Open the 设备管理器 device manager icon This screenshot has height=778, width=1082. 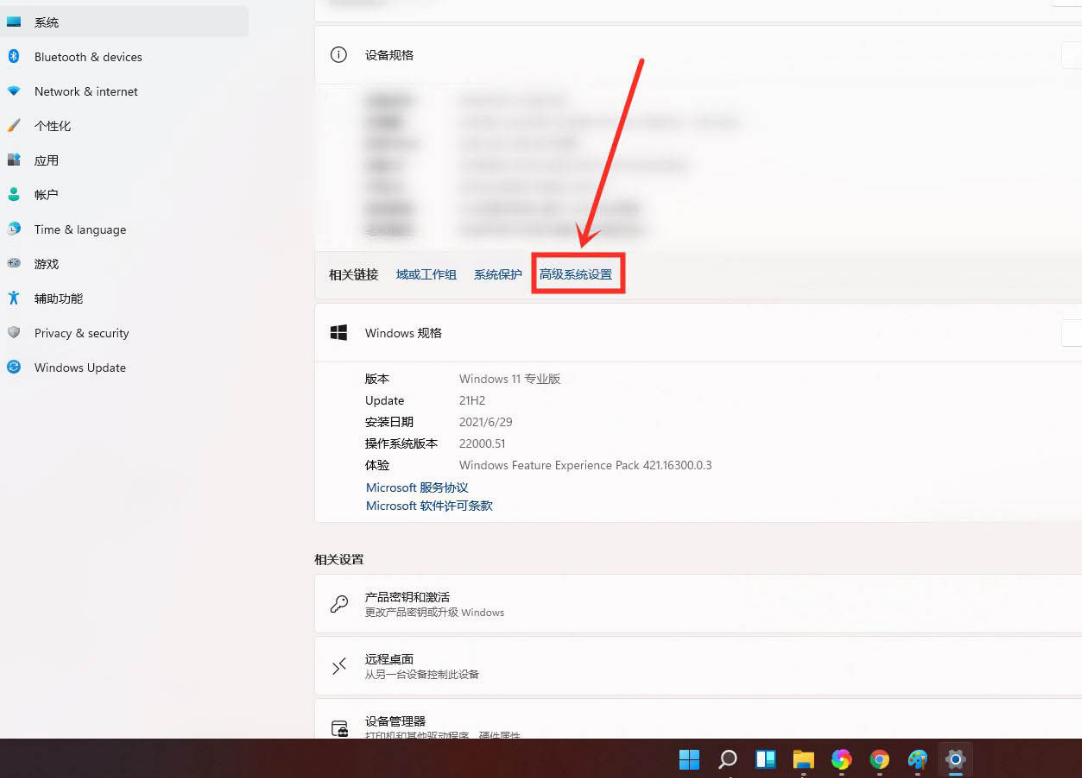coord(338,724)
